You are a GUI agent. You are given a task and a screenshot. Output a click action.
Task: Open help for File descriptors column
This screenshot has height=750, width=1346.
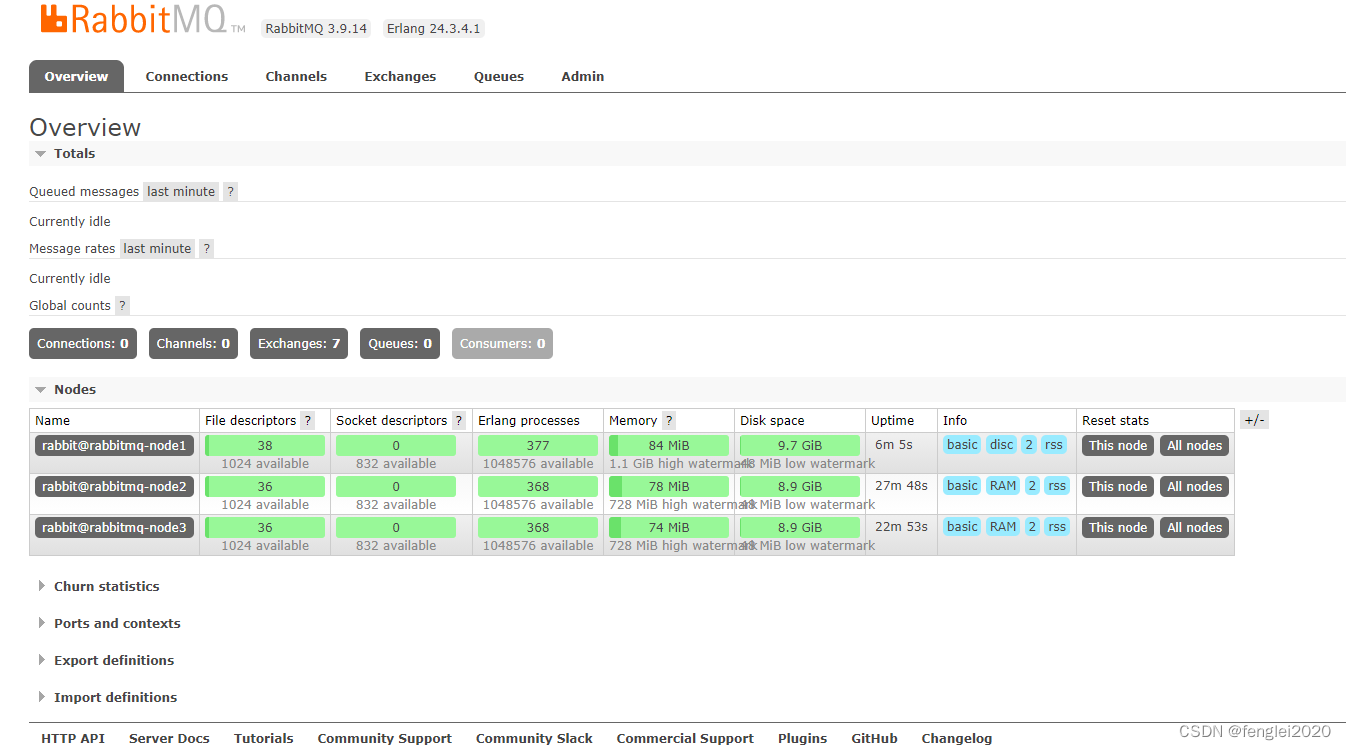point(308,421)
